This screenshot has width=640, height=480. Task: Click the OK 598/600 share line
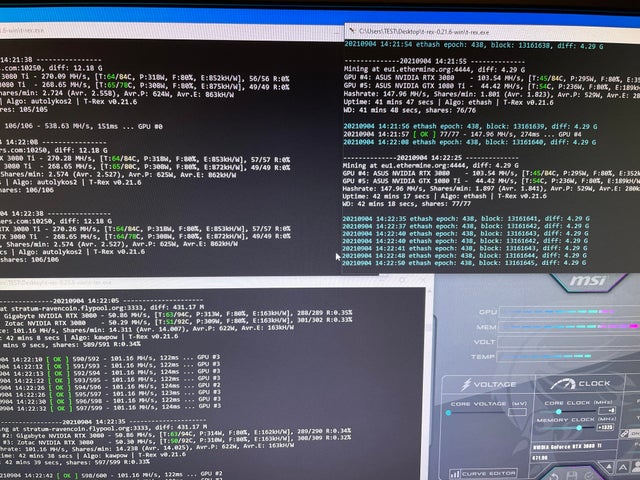[x=111, y=475]
